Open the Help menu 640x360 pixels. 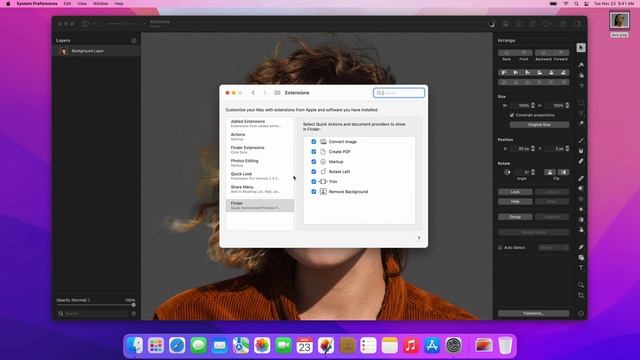pyautogui.click(x=119, y=4)
